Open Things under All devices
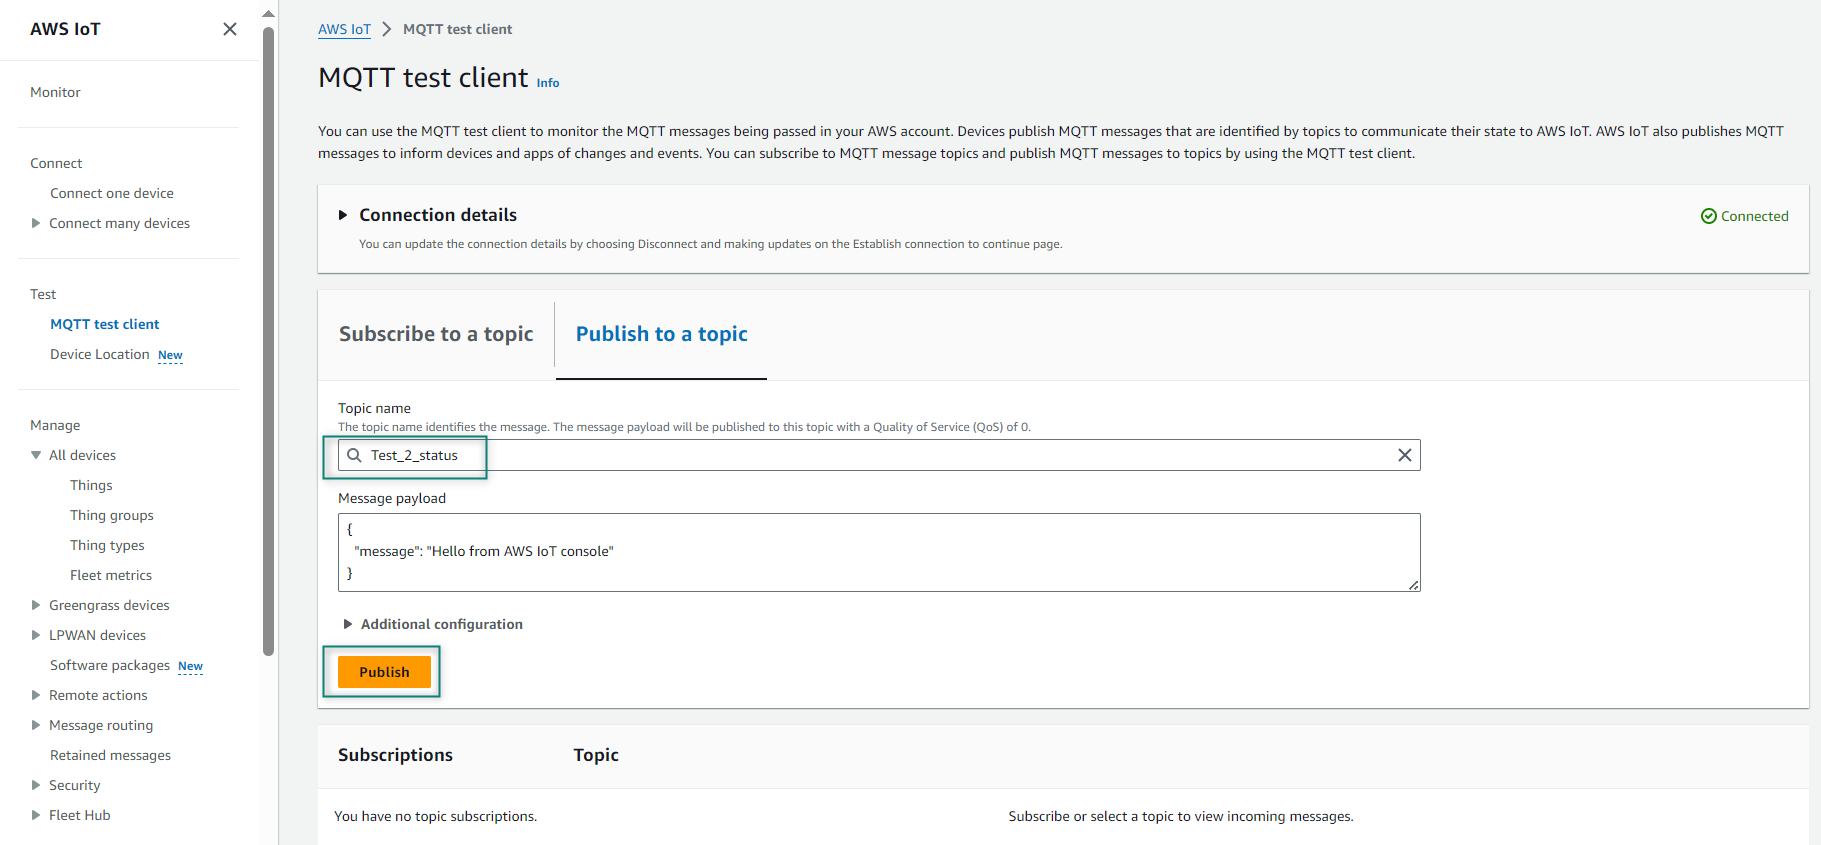1821x845 pixels. (x=91, y=485)
